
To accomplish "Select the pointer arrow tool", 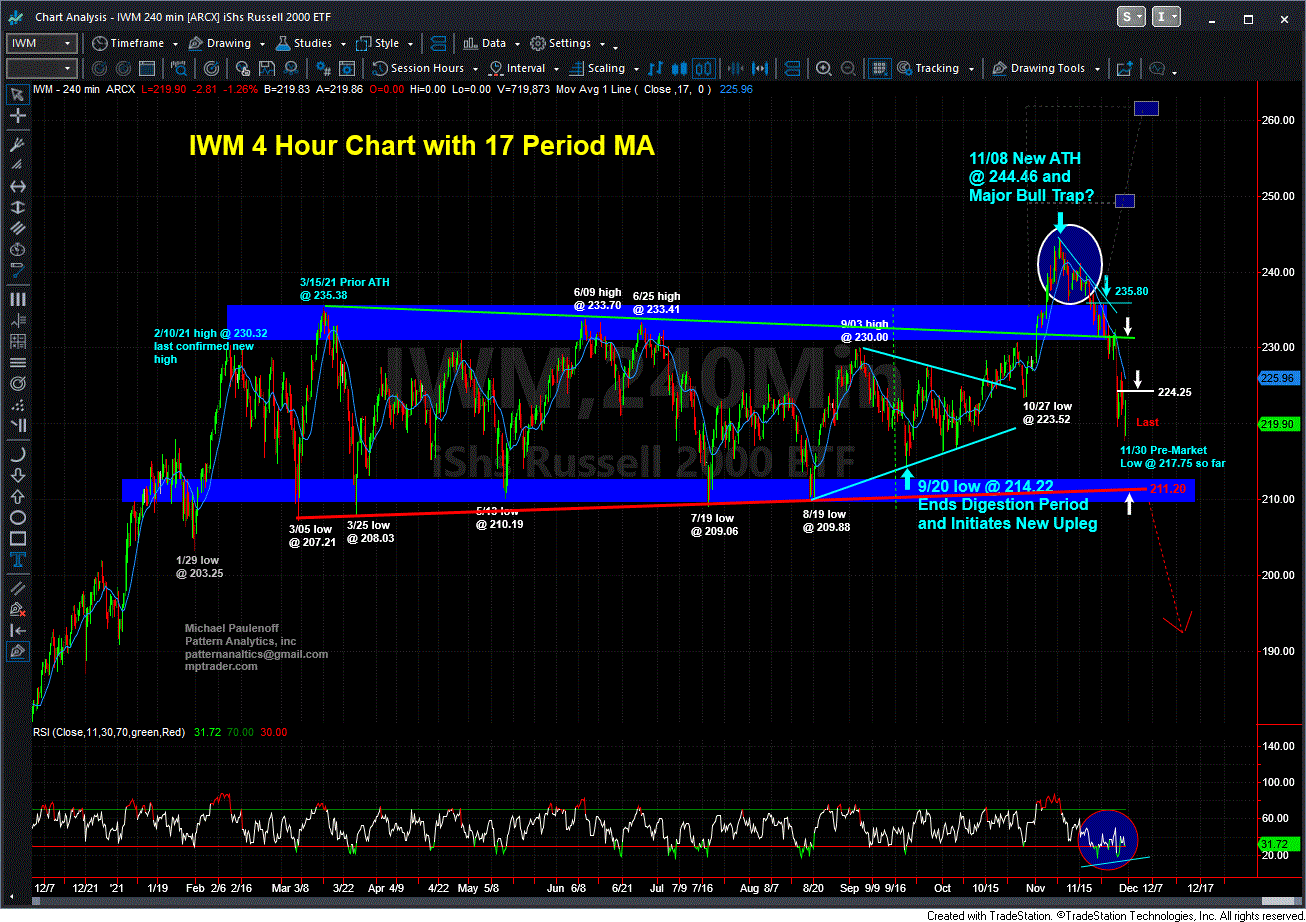I will (x=17, y=95).
